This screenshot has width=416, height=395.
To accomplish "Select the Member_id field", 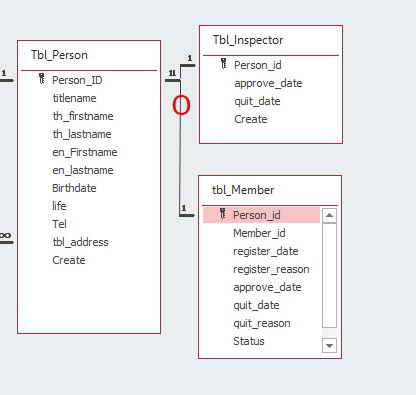I will pos(259,233).
